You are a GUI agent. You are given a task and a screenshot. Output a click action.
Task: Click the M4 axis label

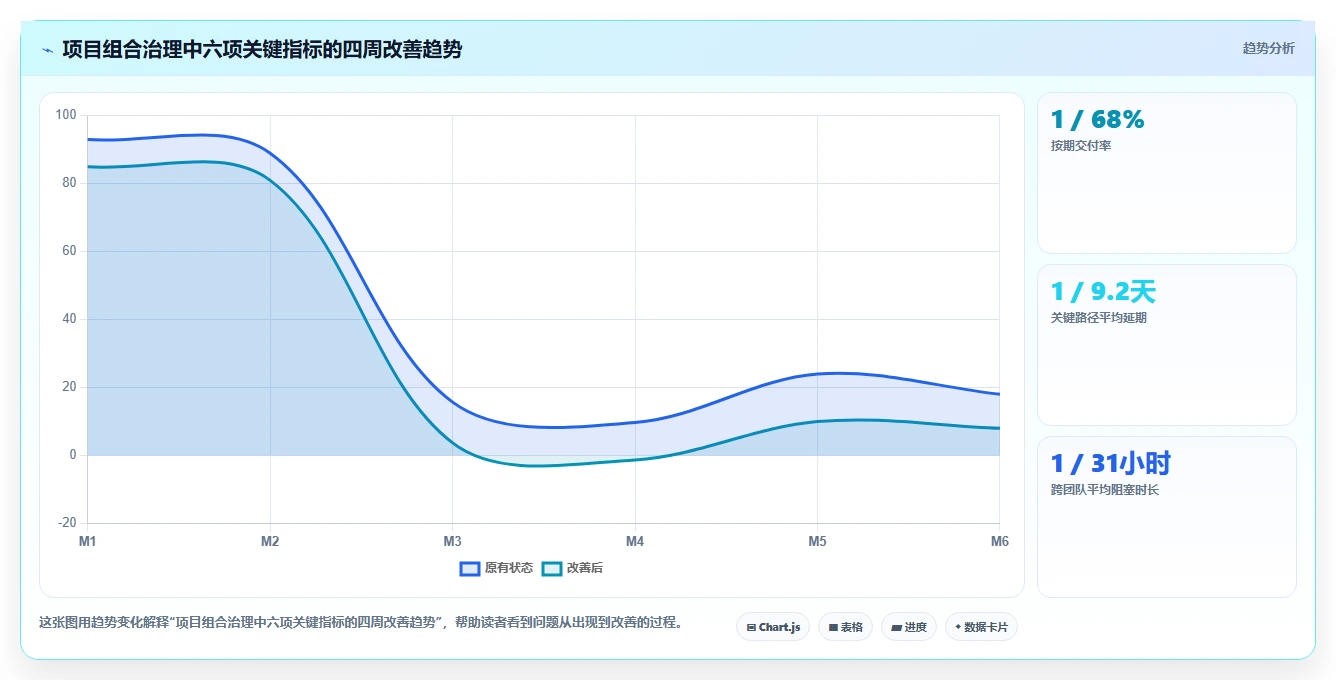[635, 541]
